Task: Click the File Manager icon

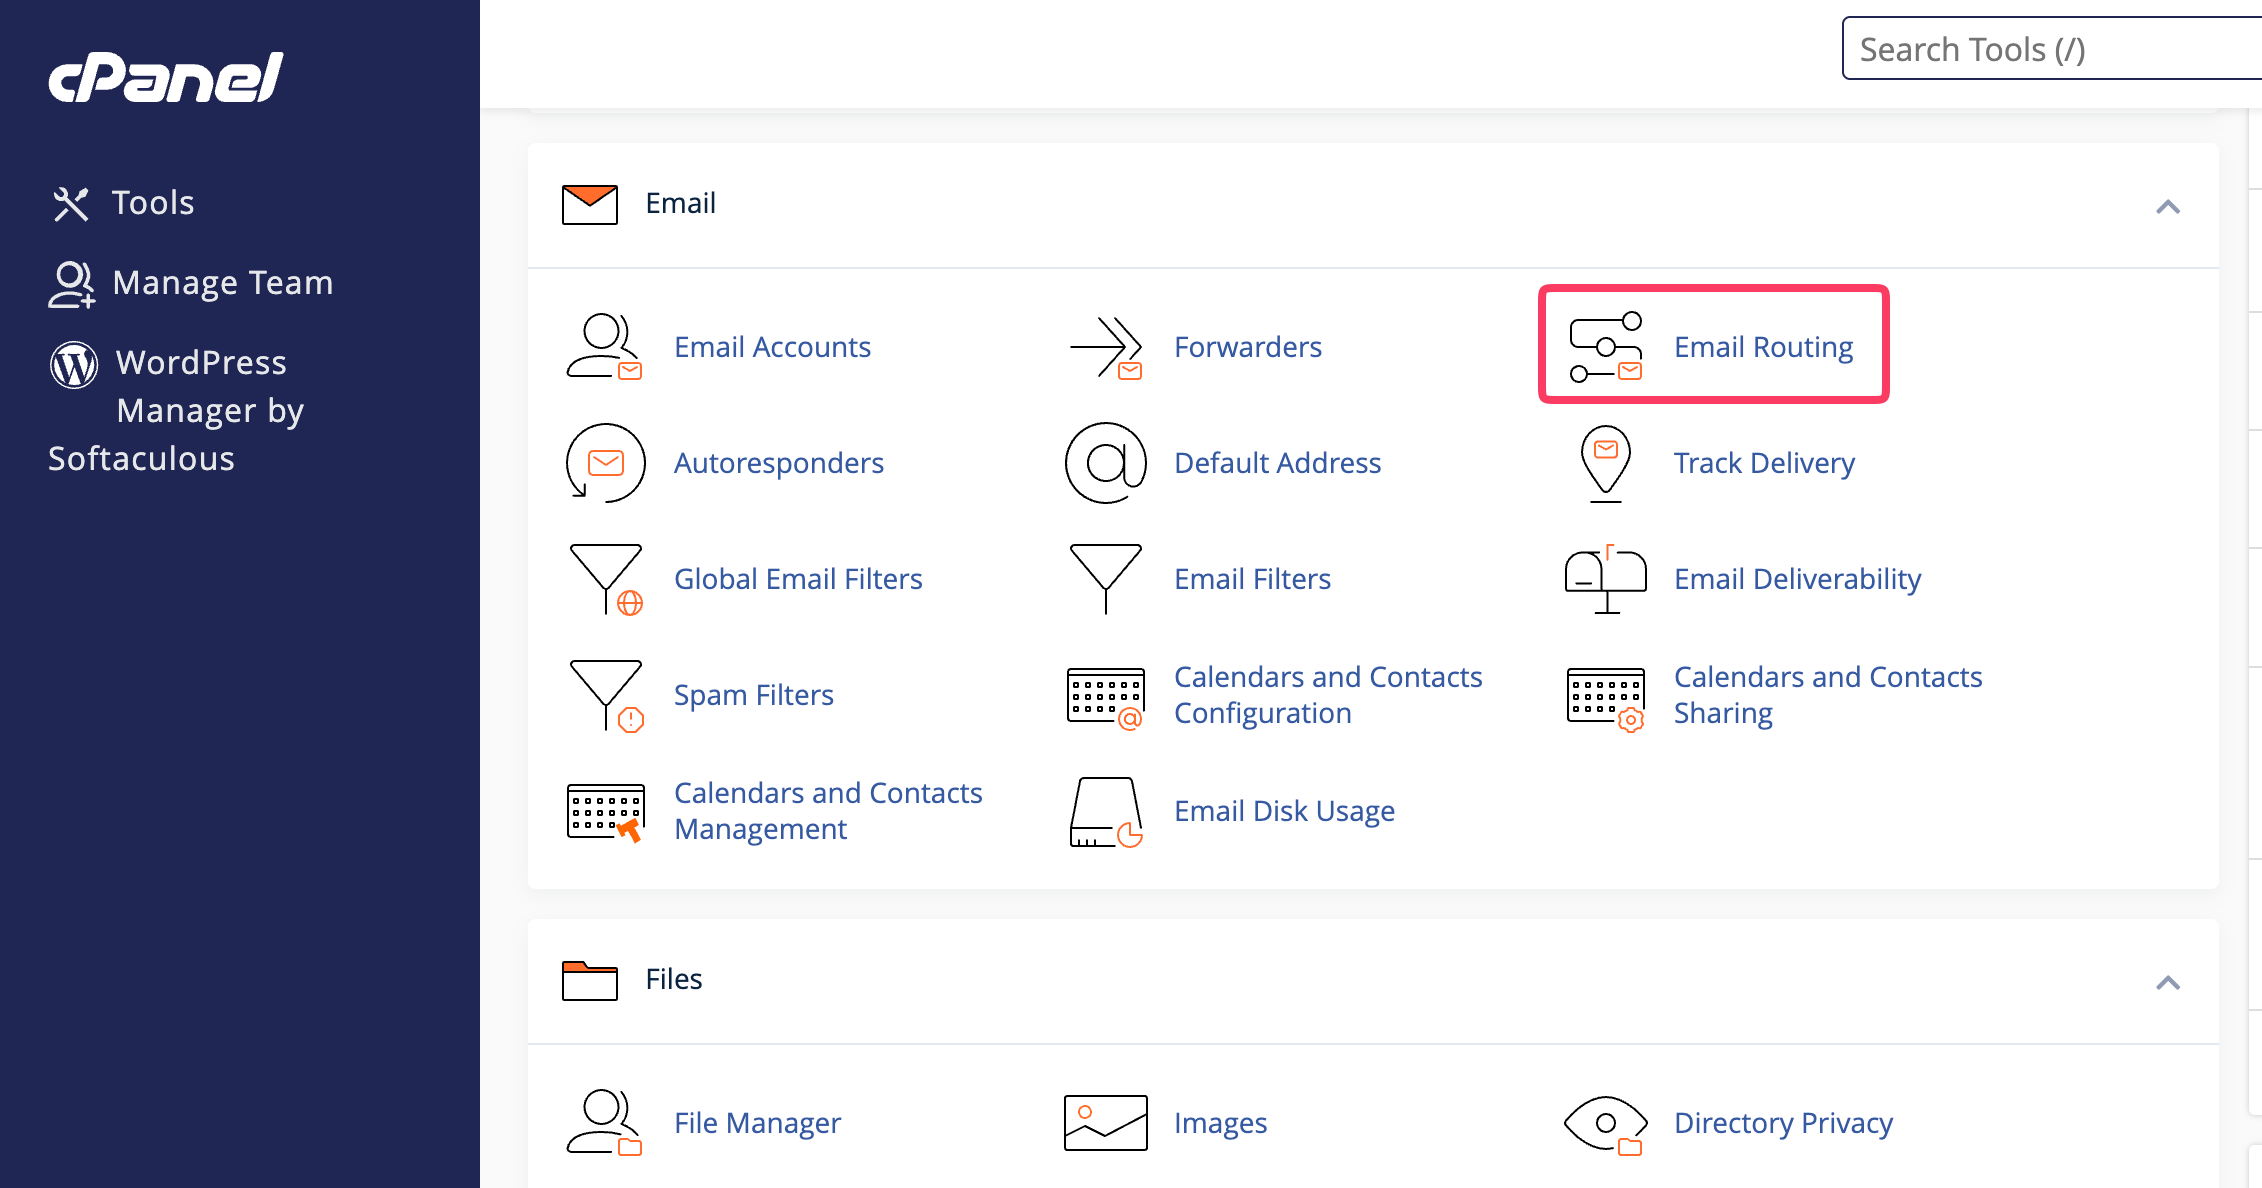Action: (x=605, y=1123)
